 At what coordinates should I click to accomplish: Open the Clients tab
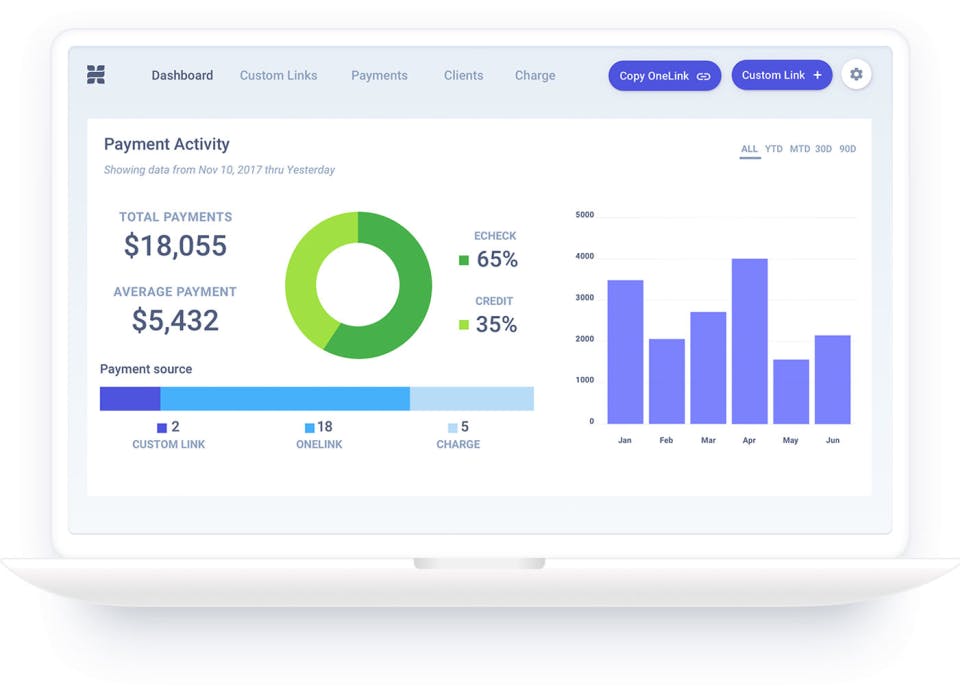[x=463, y=75]
